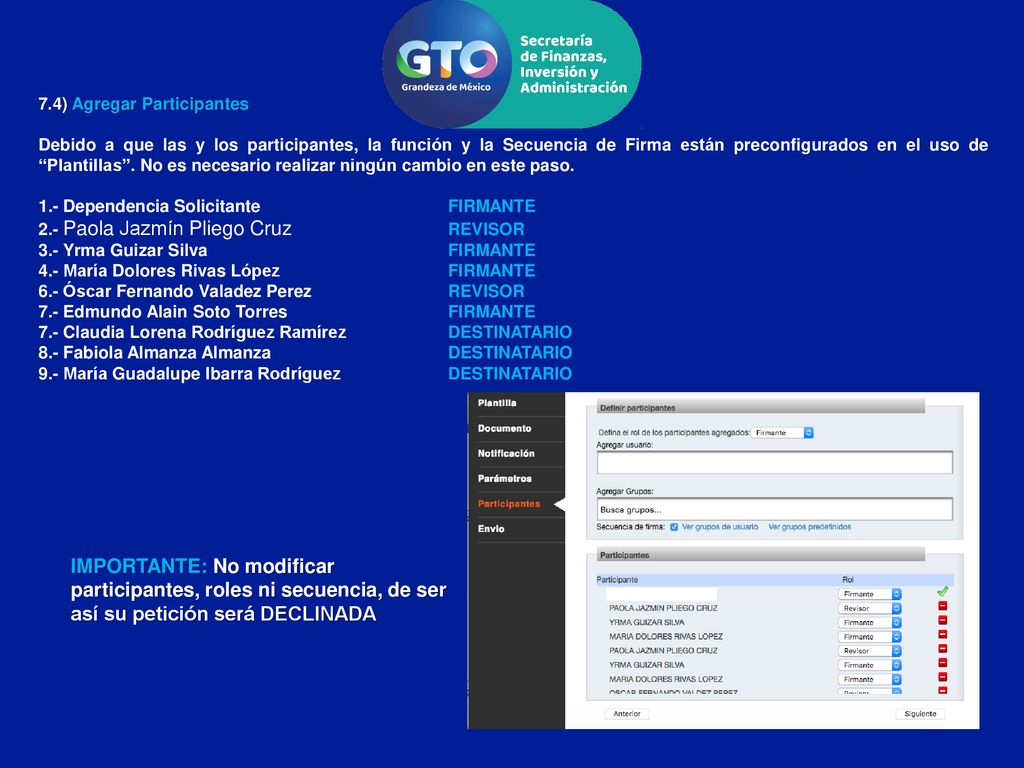Select the first MARIA DOLORES RIVAS LOPEZ name
The width and height of the screenshot is (1024, 768).
coord(665,637)
